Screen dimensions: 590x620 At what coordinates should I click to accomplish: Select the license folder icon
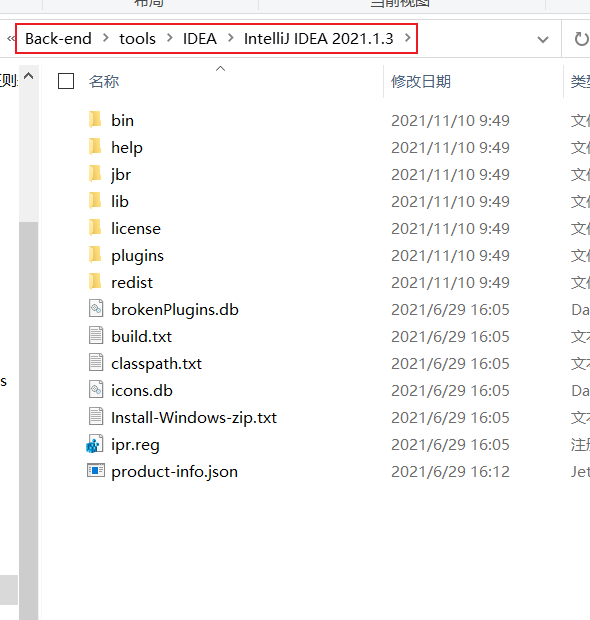pos(95,228)
